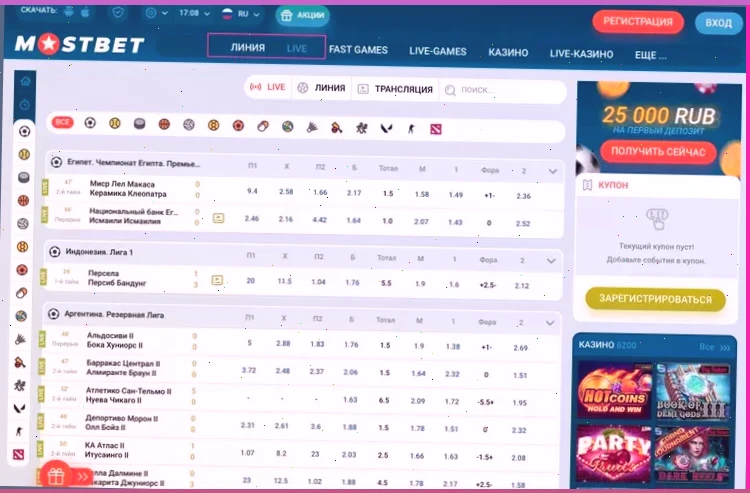The width and height of the screenshot is (750, 493).
Task: Open the КУПОН coupon header
Action: pyautogui.click(x=658, y=186)
